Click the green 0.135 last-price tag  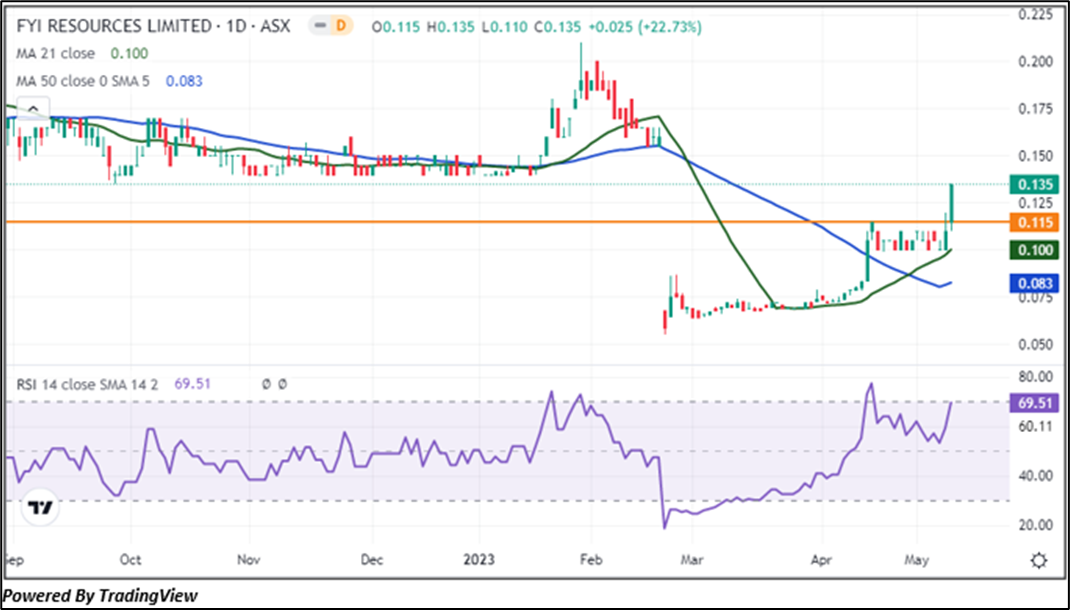[1034, 184]
